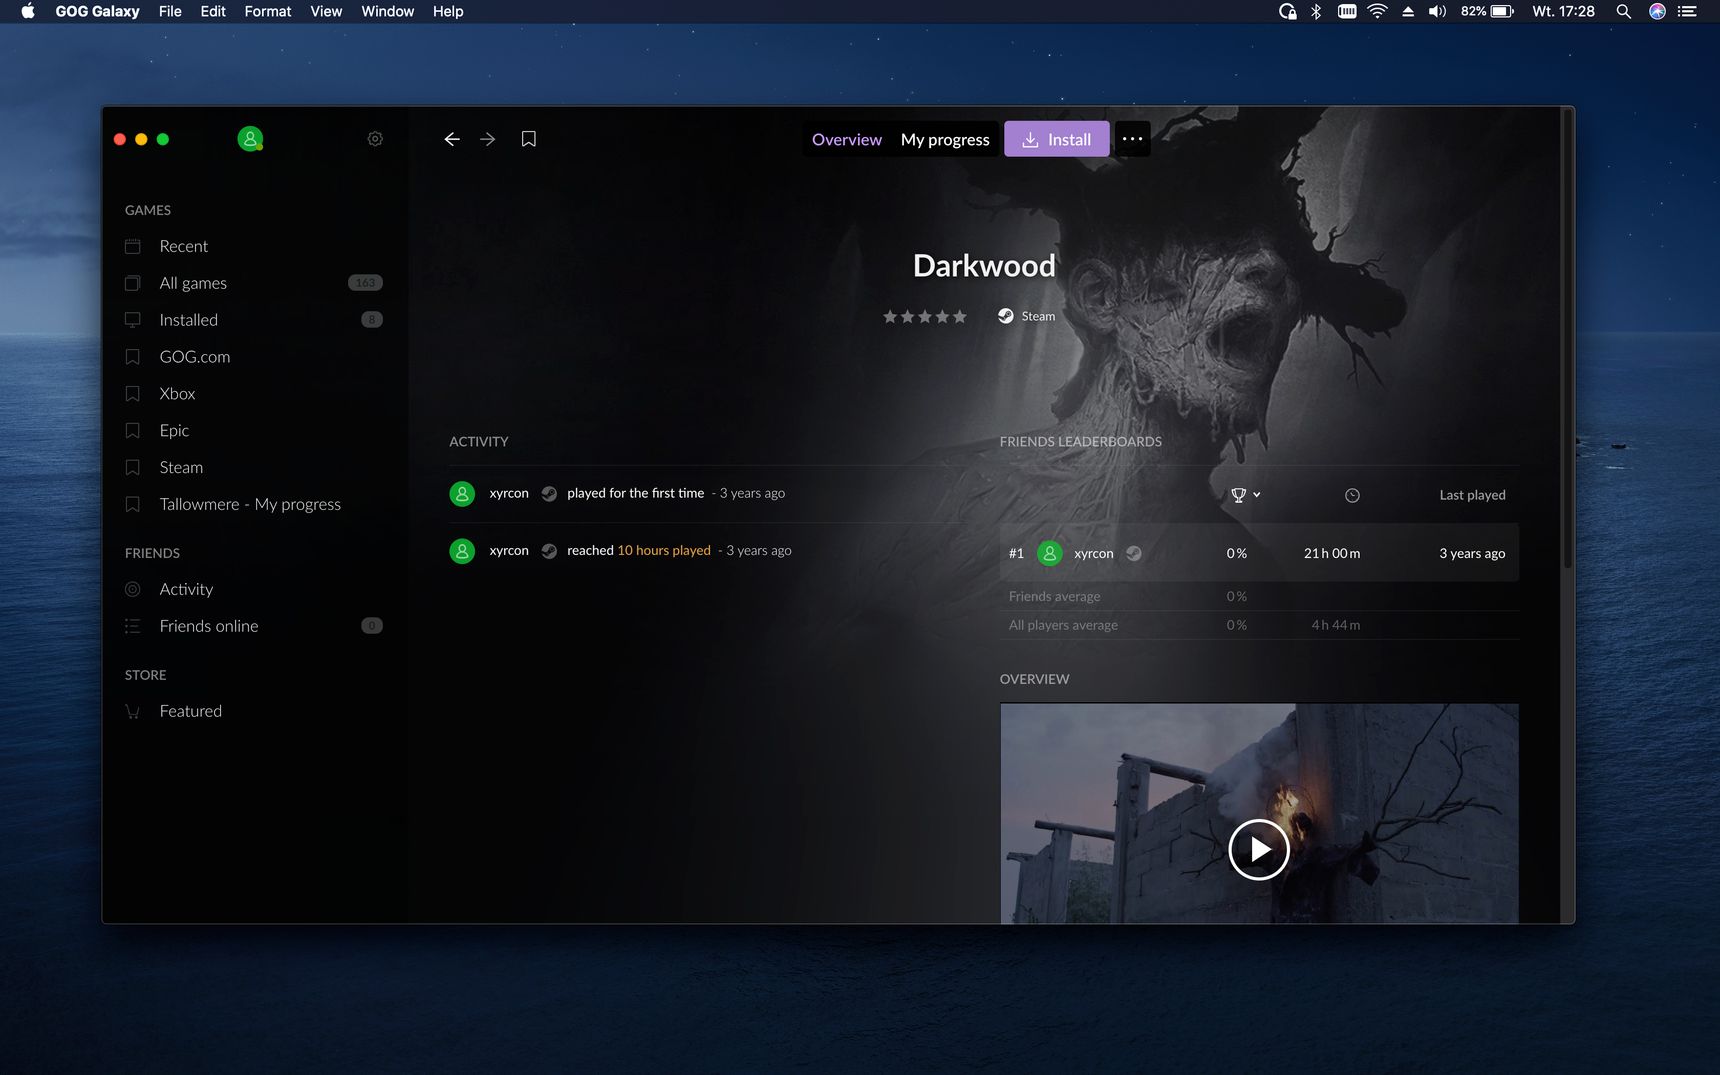1720x1075 pixels.
Task: Switch to the My progress tab
Action: (945, 139)
